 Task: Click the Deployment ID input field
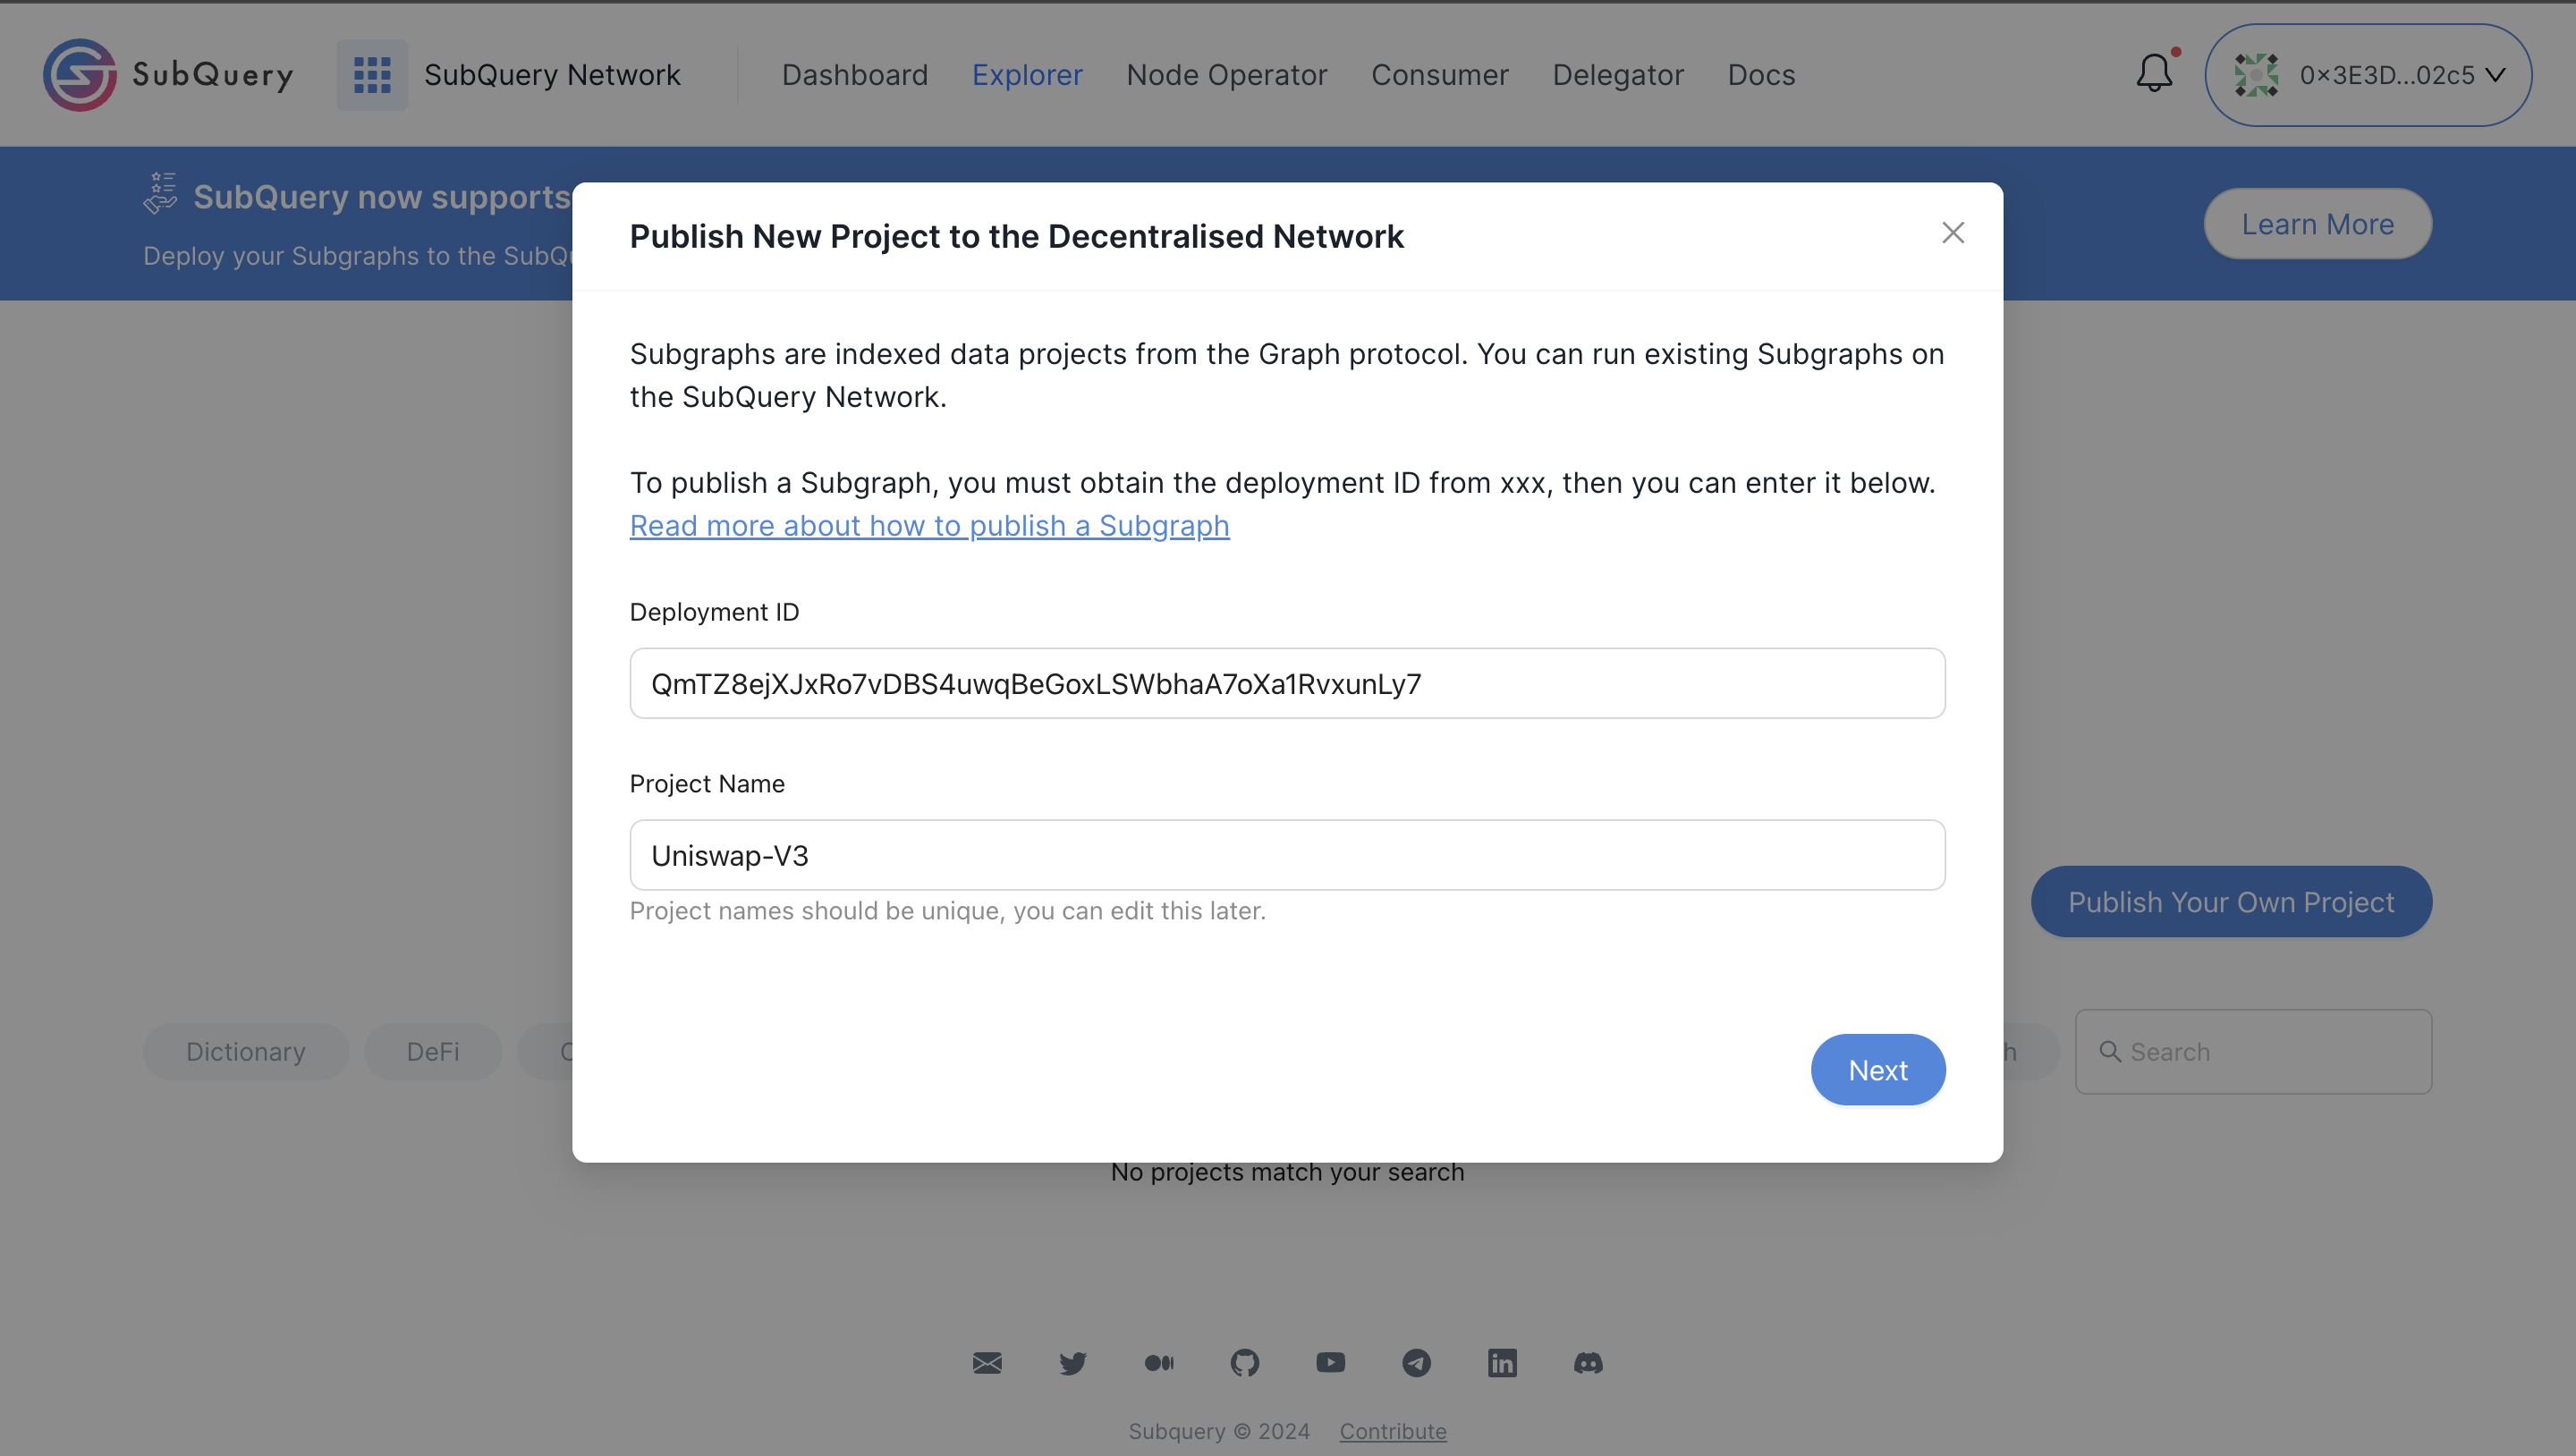pyautogui.click(x=1288, y=683)
